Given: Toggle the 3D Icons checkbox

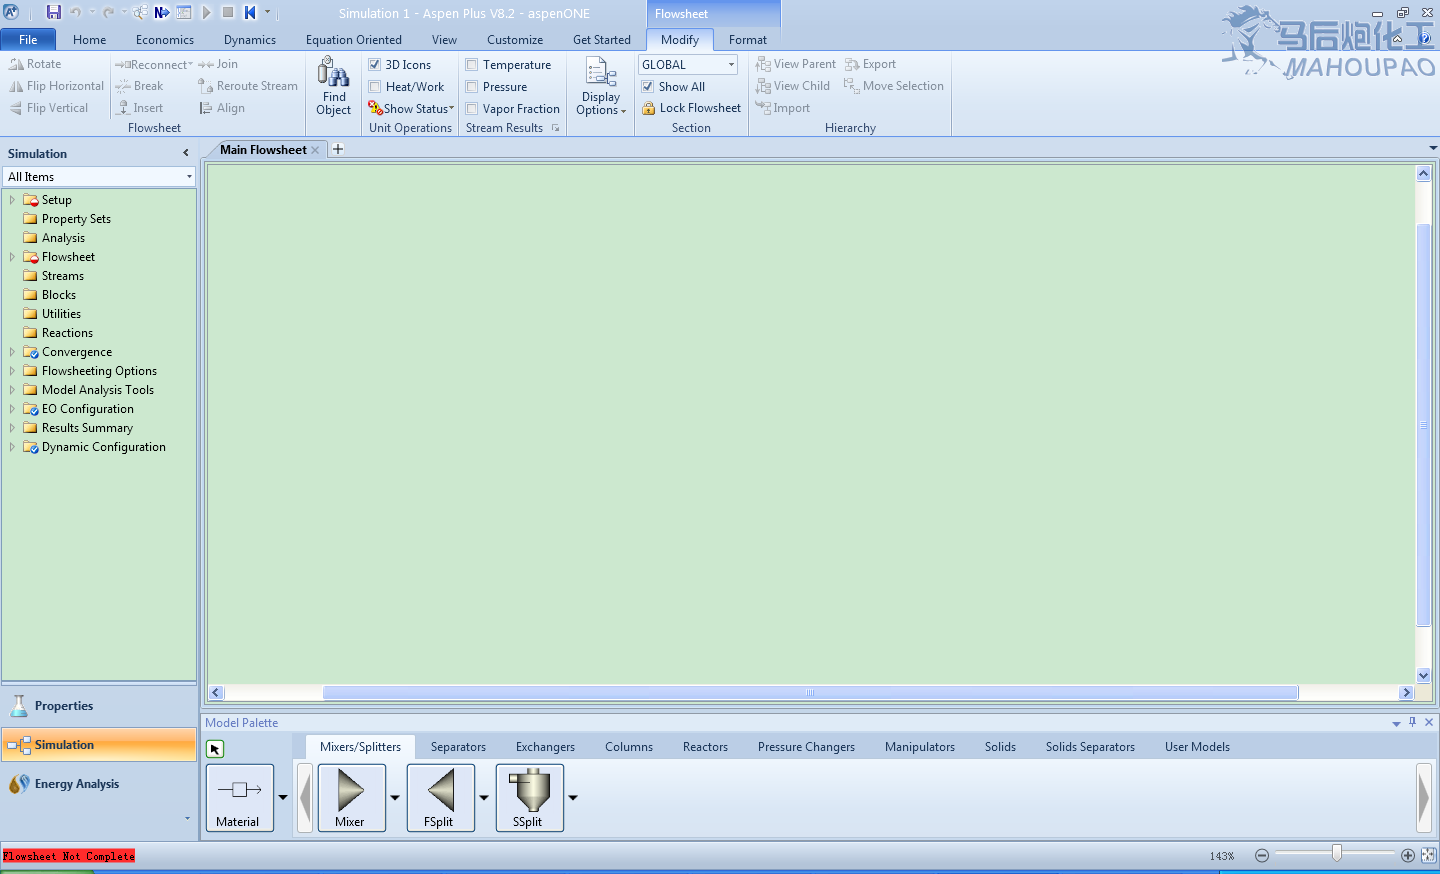Looking at the screenshot, I should coord(375,65).
